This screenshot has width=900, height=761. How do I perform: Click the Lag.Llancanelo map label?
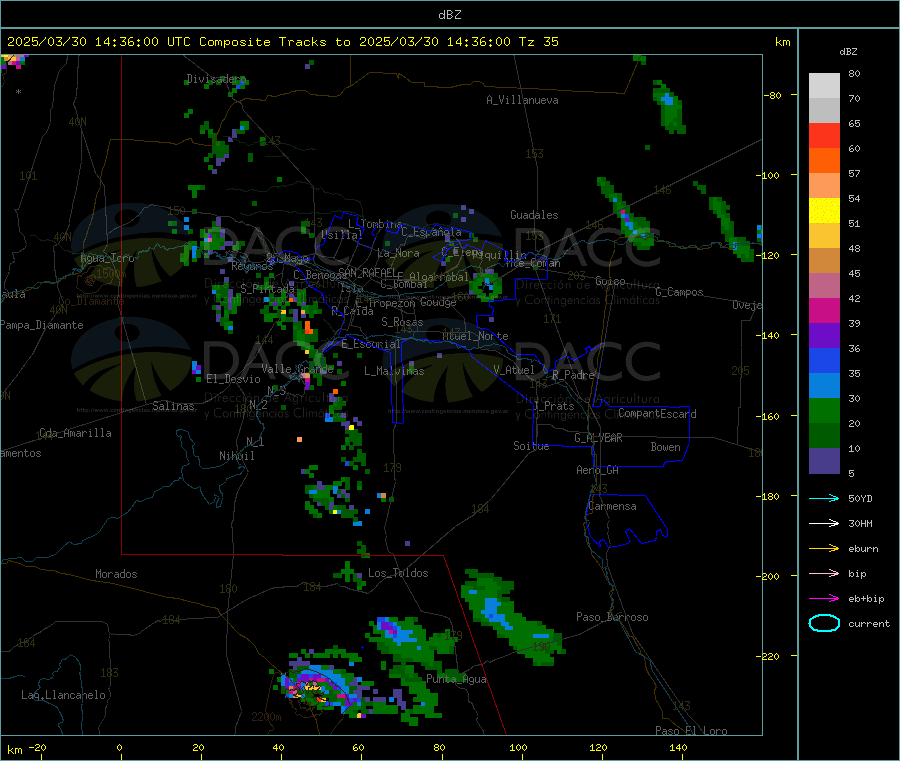[63, 695]
